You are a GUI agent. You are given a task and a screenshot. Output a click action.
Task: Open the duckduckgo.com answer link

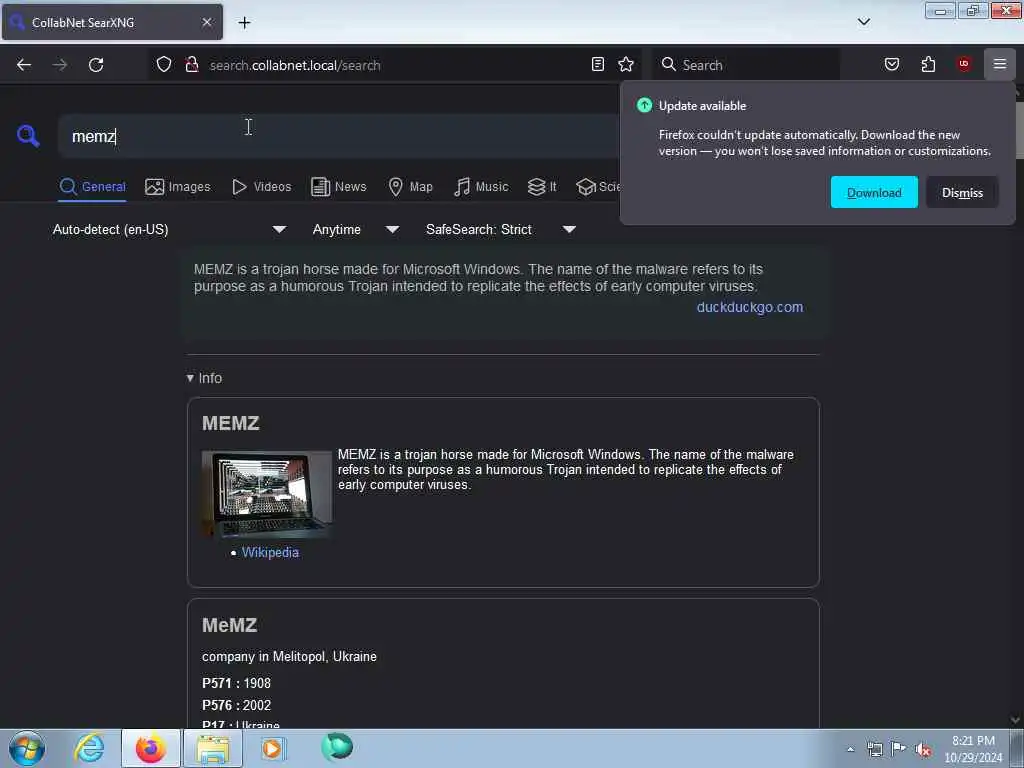click(x=750, y=307)
